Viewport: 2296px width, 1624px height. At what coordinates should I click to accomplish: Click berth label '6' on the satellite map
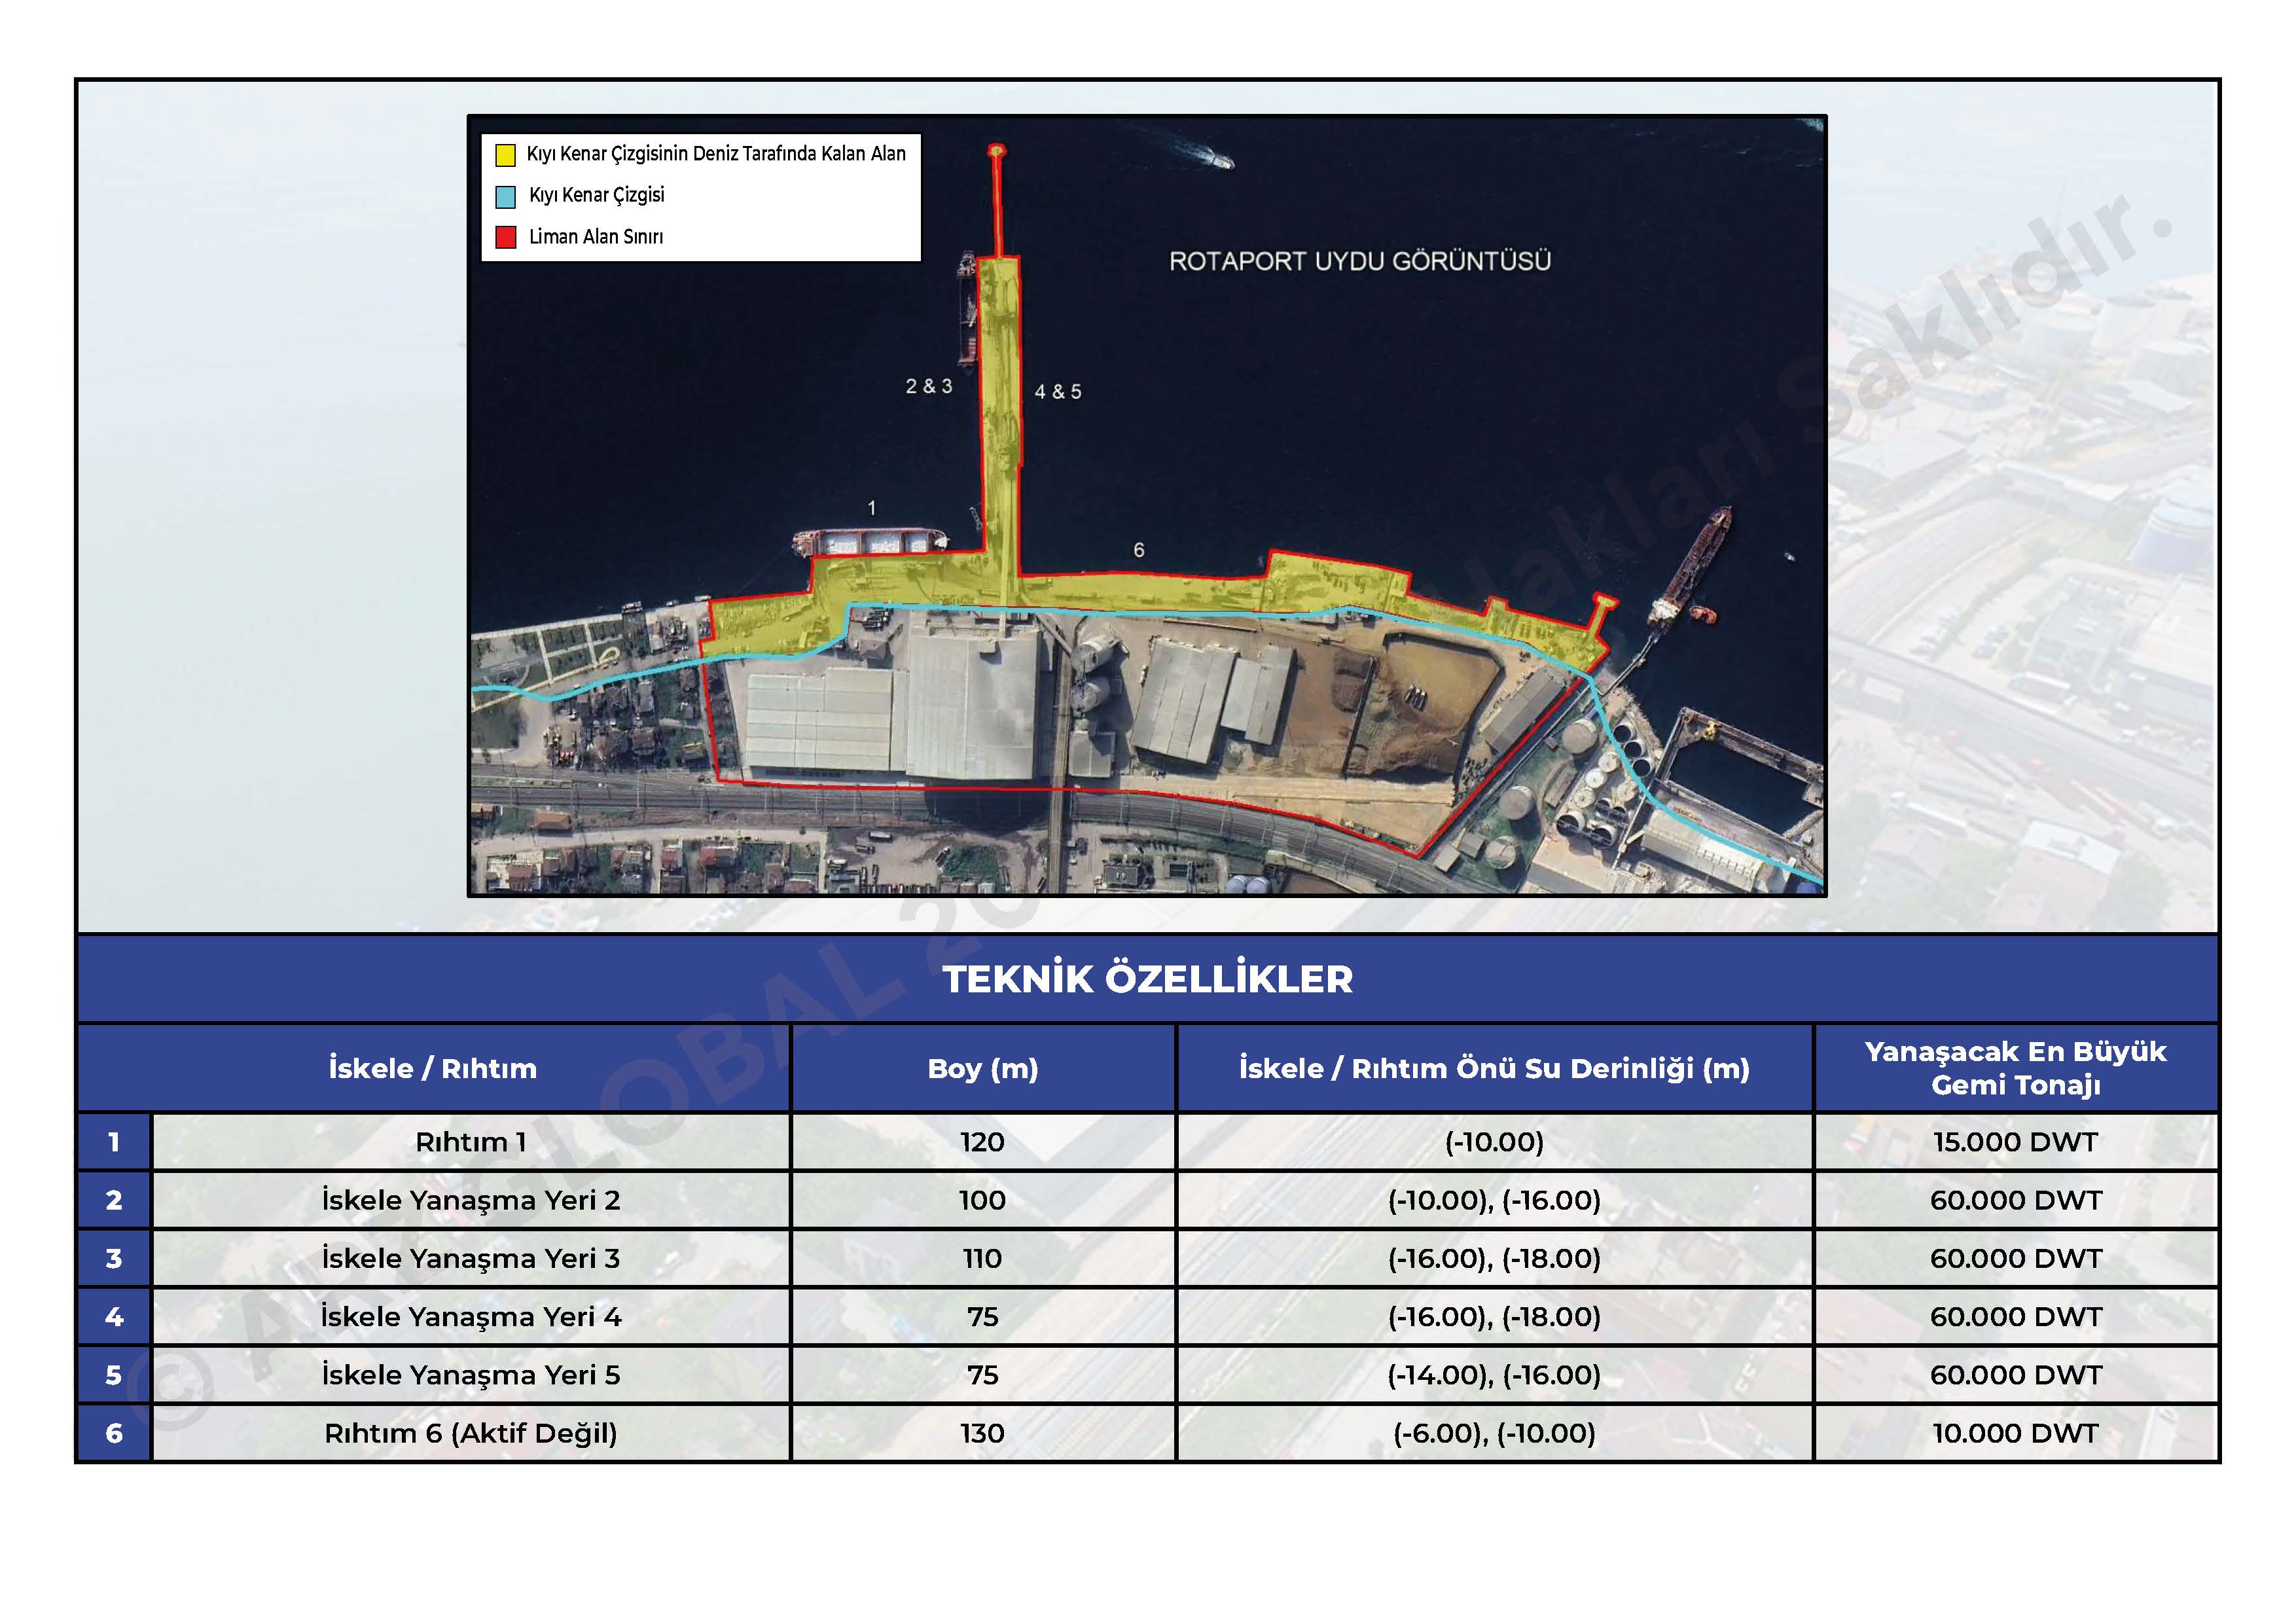coord(1139,550)
